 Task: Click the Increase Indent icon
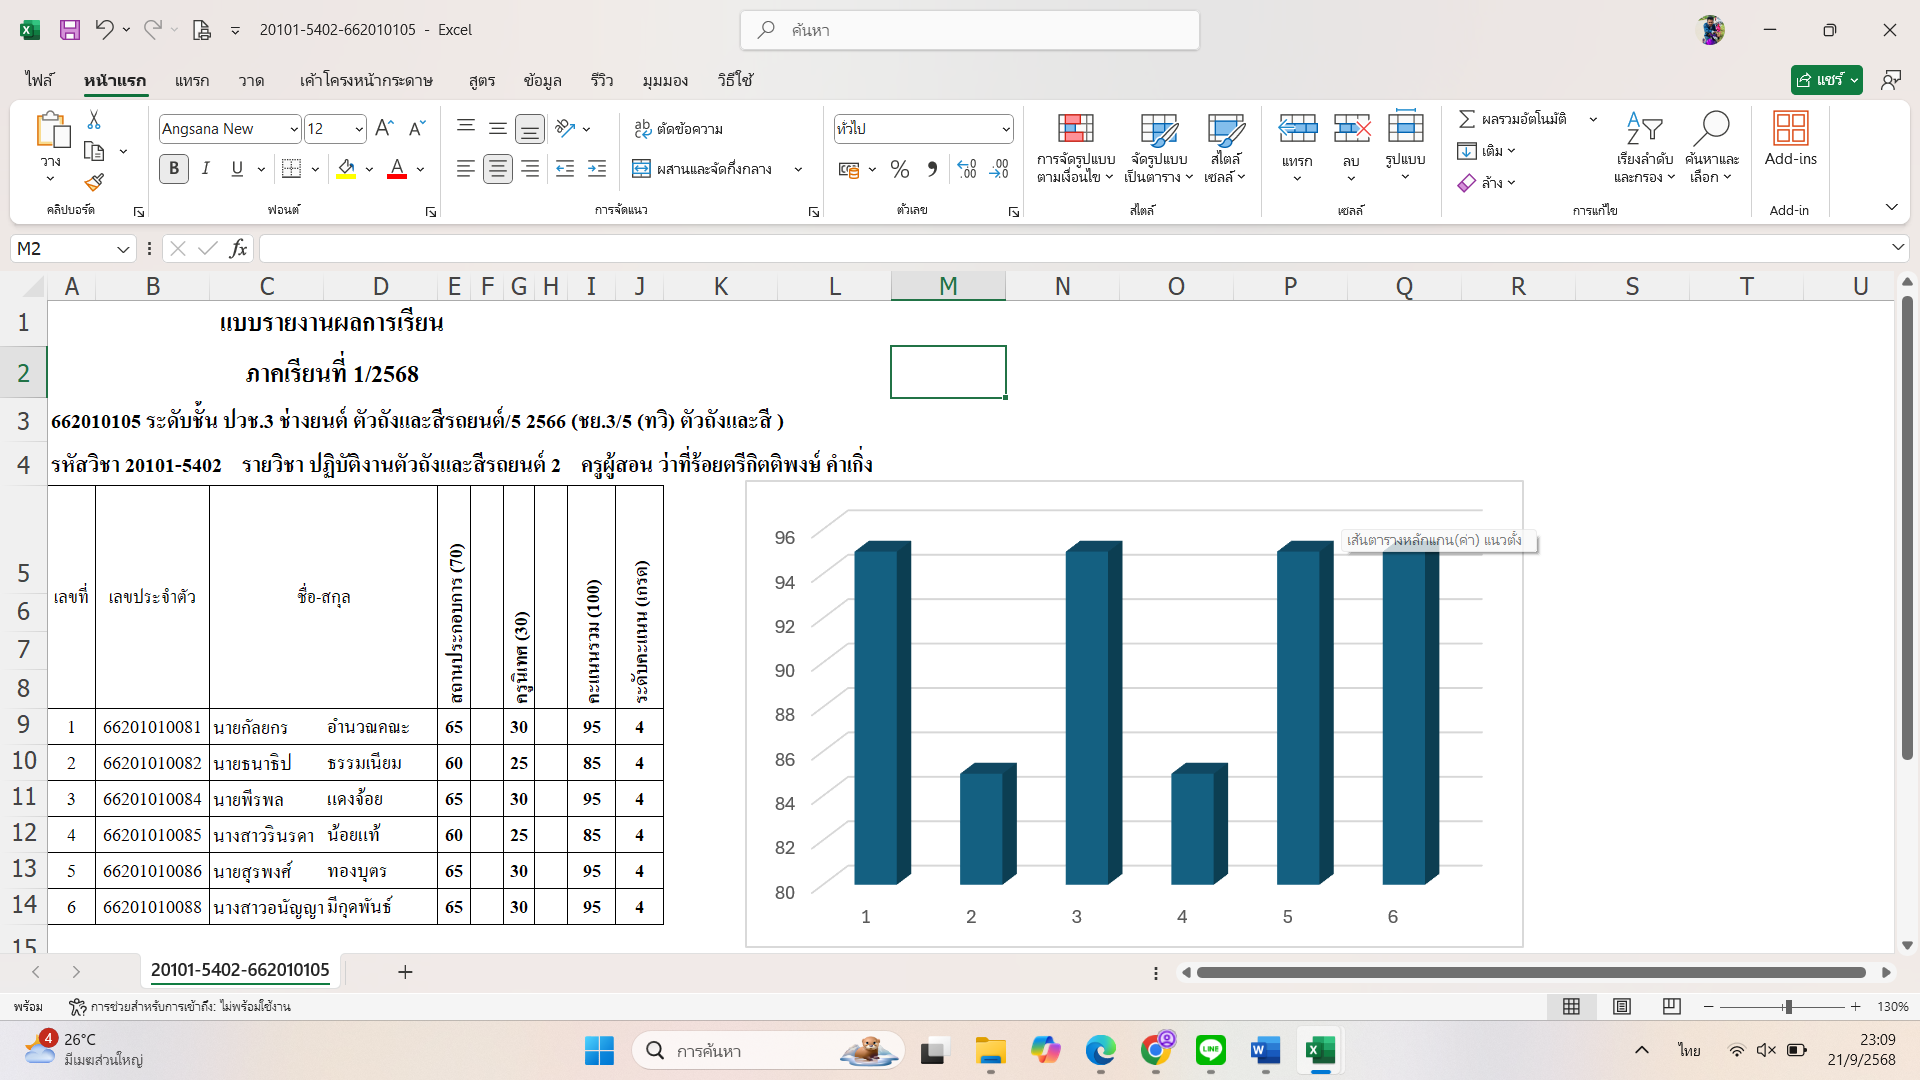tap(597, 169)
